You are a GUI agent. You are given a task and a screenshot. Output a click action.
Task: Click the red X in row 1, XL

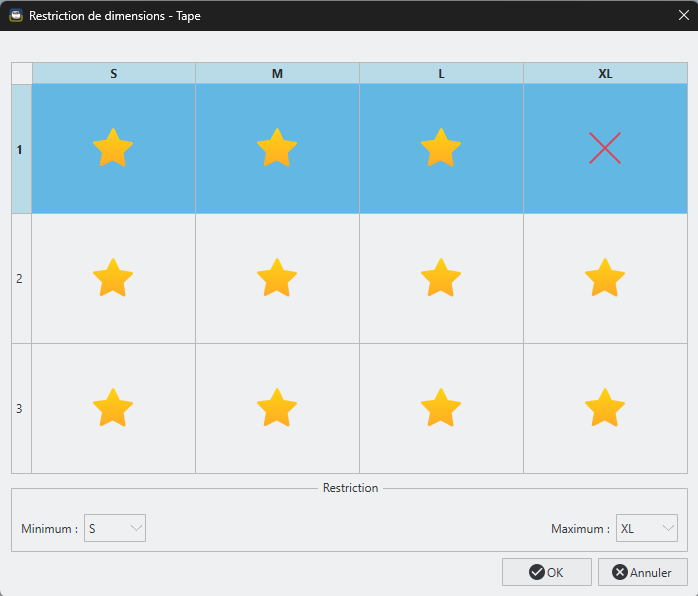(605, 148)
